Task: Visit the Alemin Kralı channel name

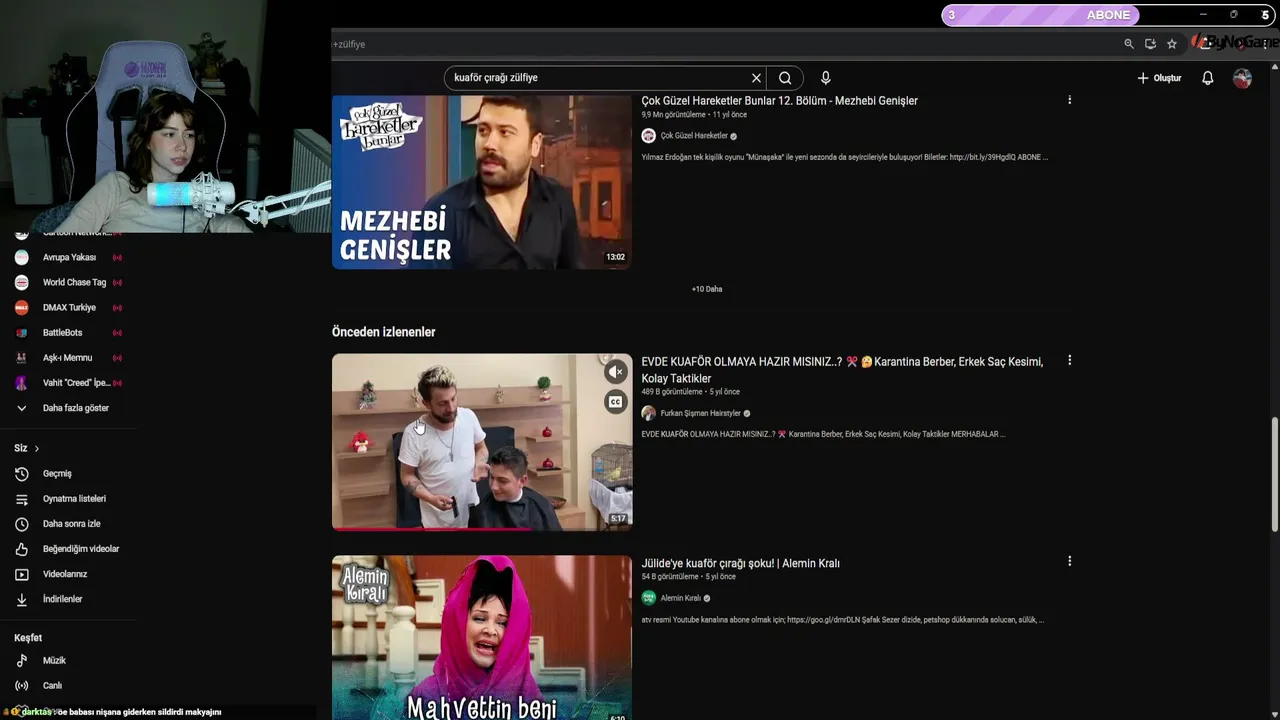Action: (x=680, y=598)
